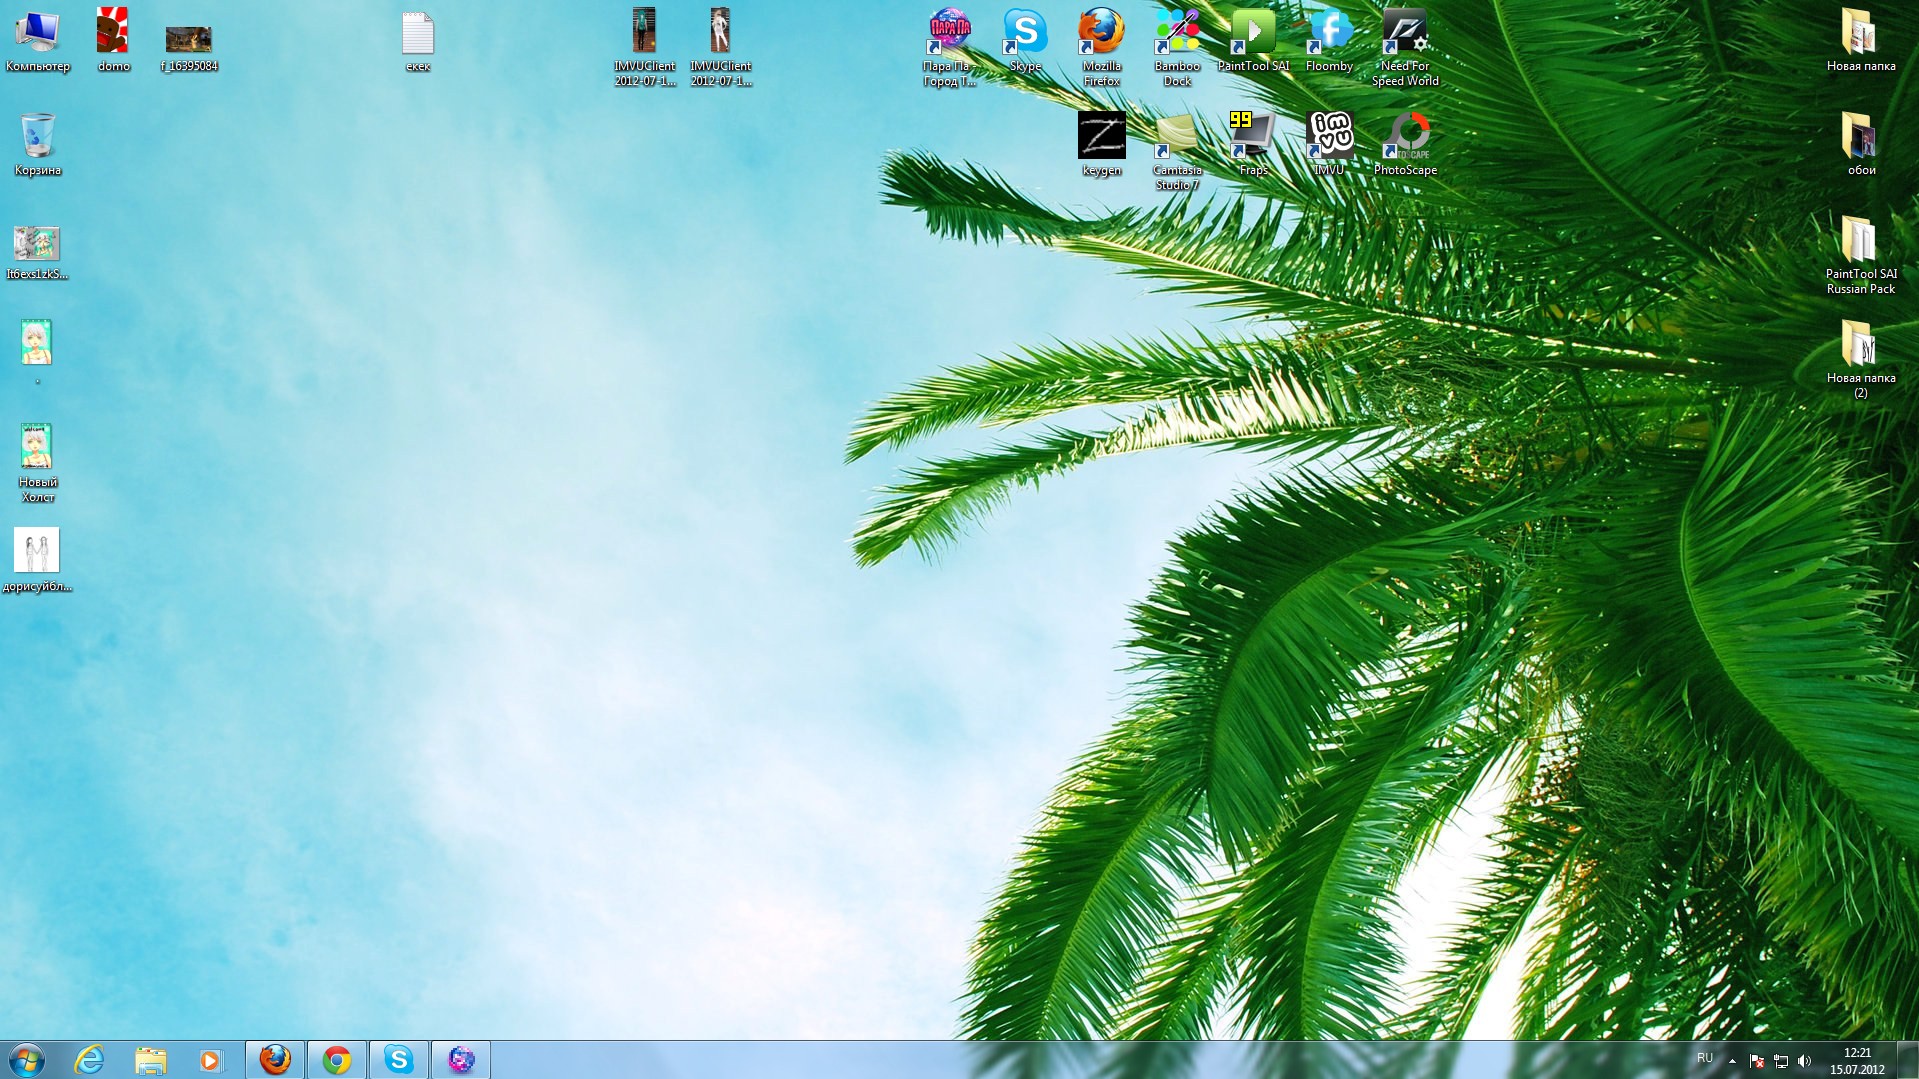1919x1079 pixels.
Task: Select the IMVU desktop shortcut
Action: [1329, 145]
